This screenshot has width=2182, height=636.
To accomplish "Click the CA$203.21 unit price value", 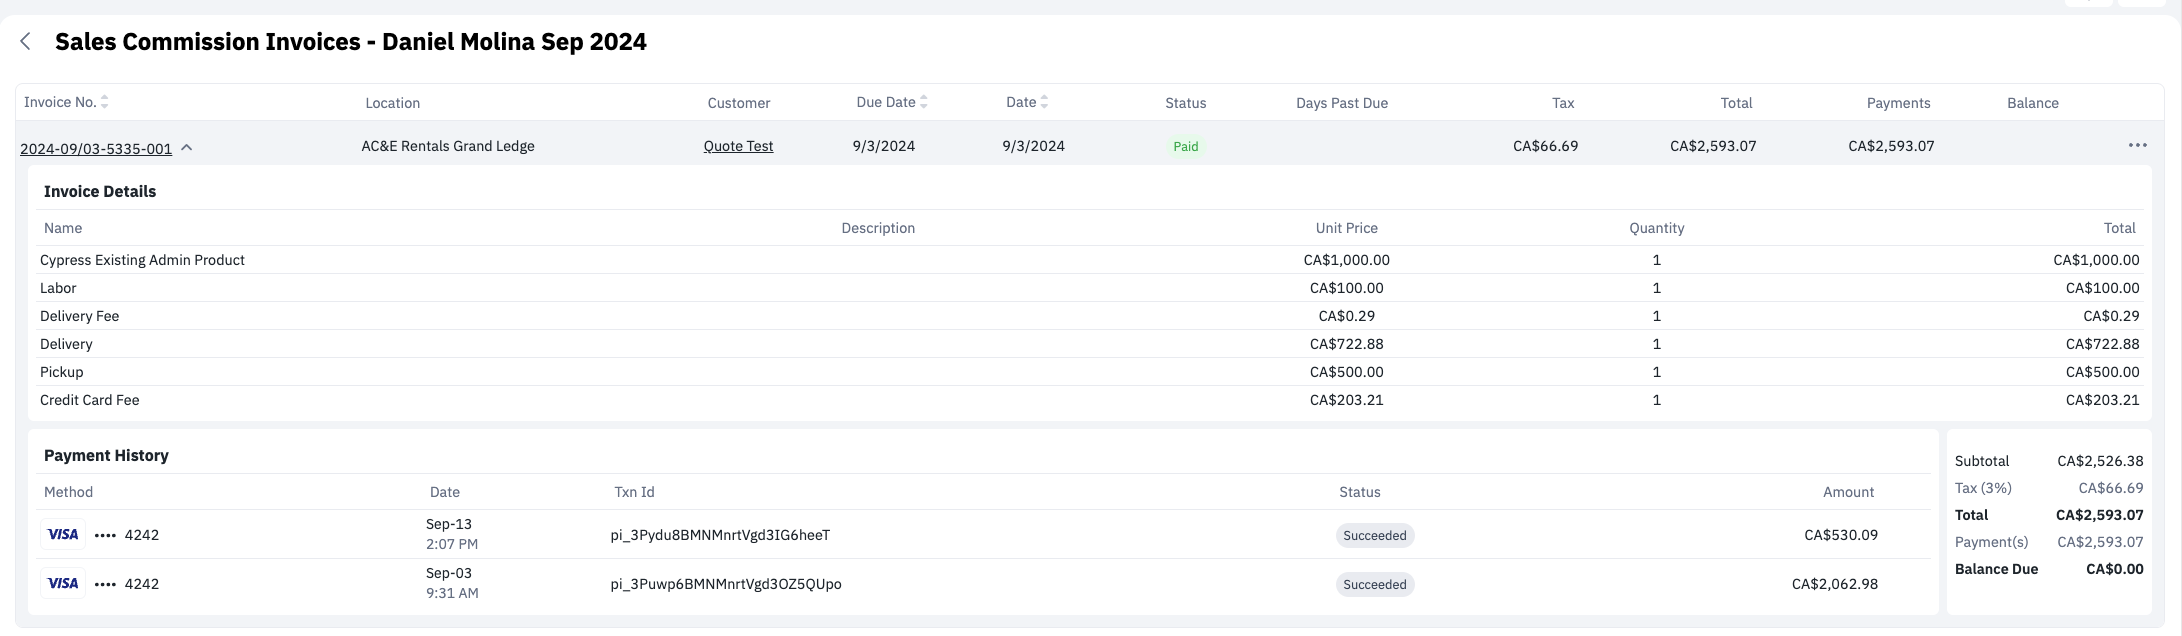I will (1347, 400).
